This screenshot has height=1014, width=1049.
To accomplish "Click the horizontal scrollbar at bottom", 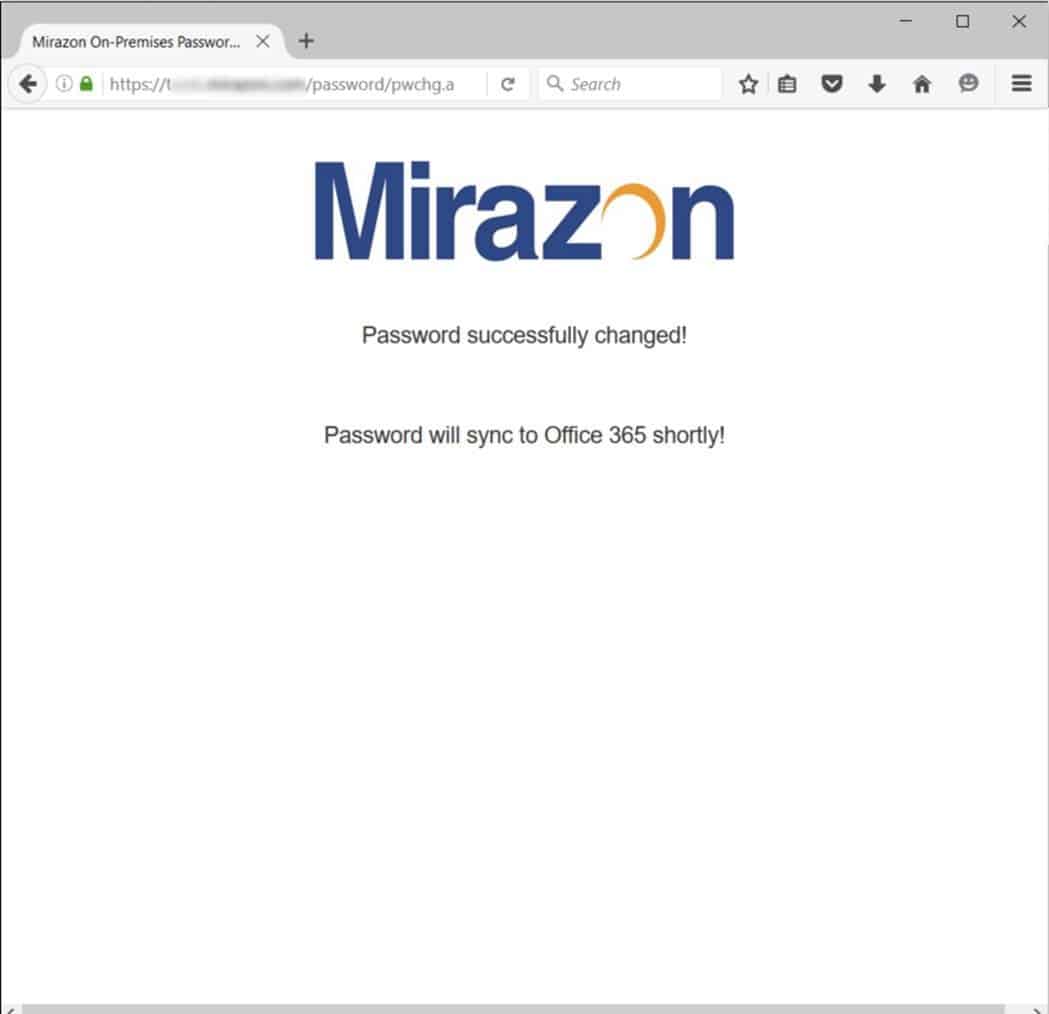I will tap(512, 1009).
